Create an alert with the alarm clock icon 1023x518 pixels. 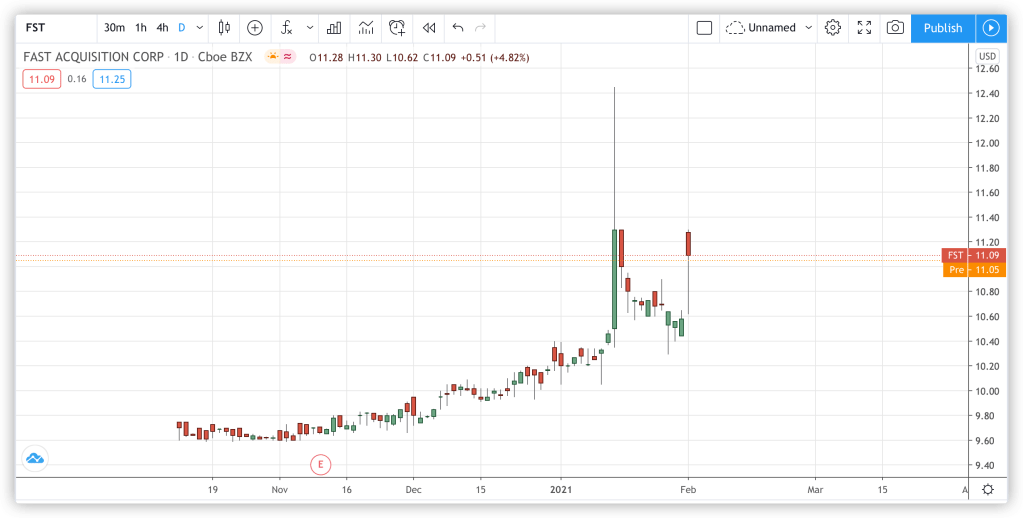pos(397,28)
